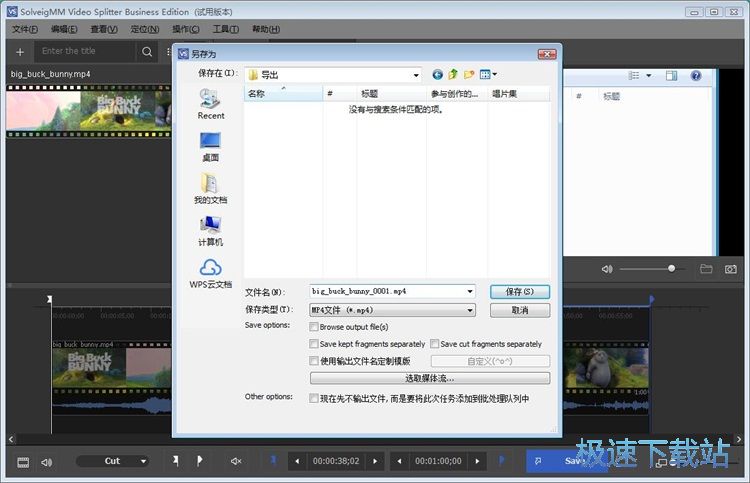Click the blue Save button in the bottom bar
The height and width of the screenshot is (483, 750).
click(x=567, y=461)
